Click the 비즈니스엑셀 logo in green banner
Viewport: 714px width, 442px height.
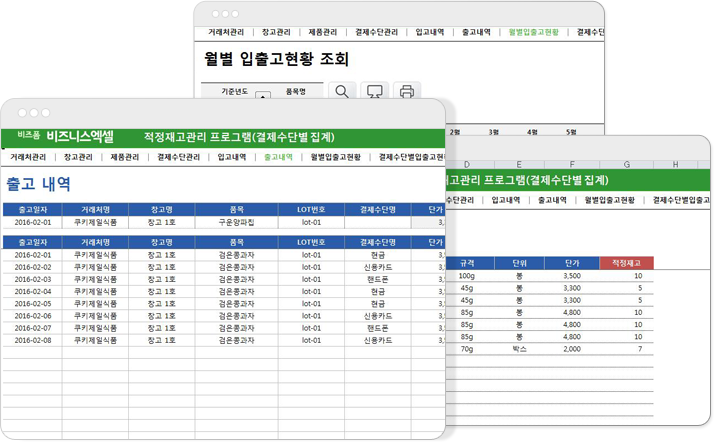click(x=80, y=137)
